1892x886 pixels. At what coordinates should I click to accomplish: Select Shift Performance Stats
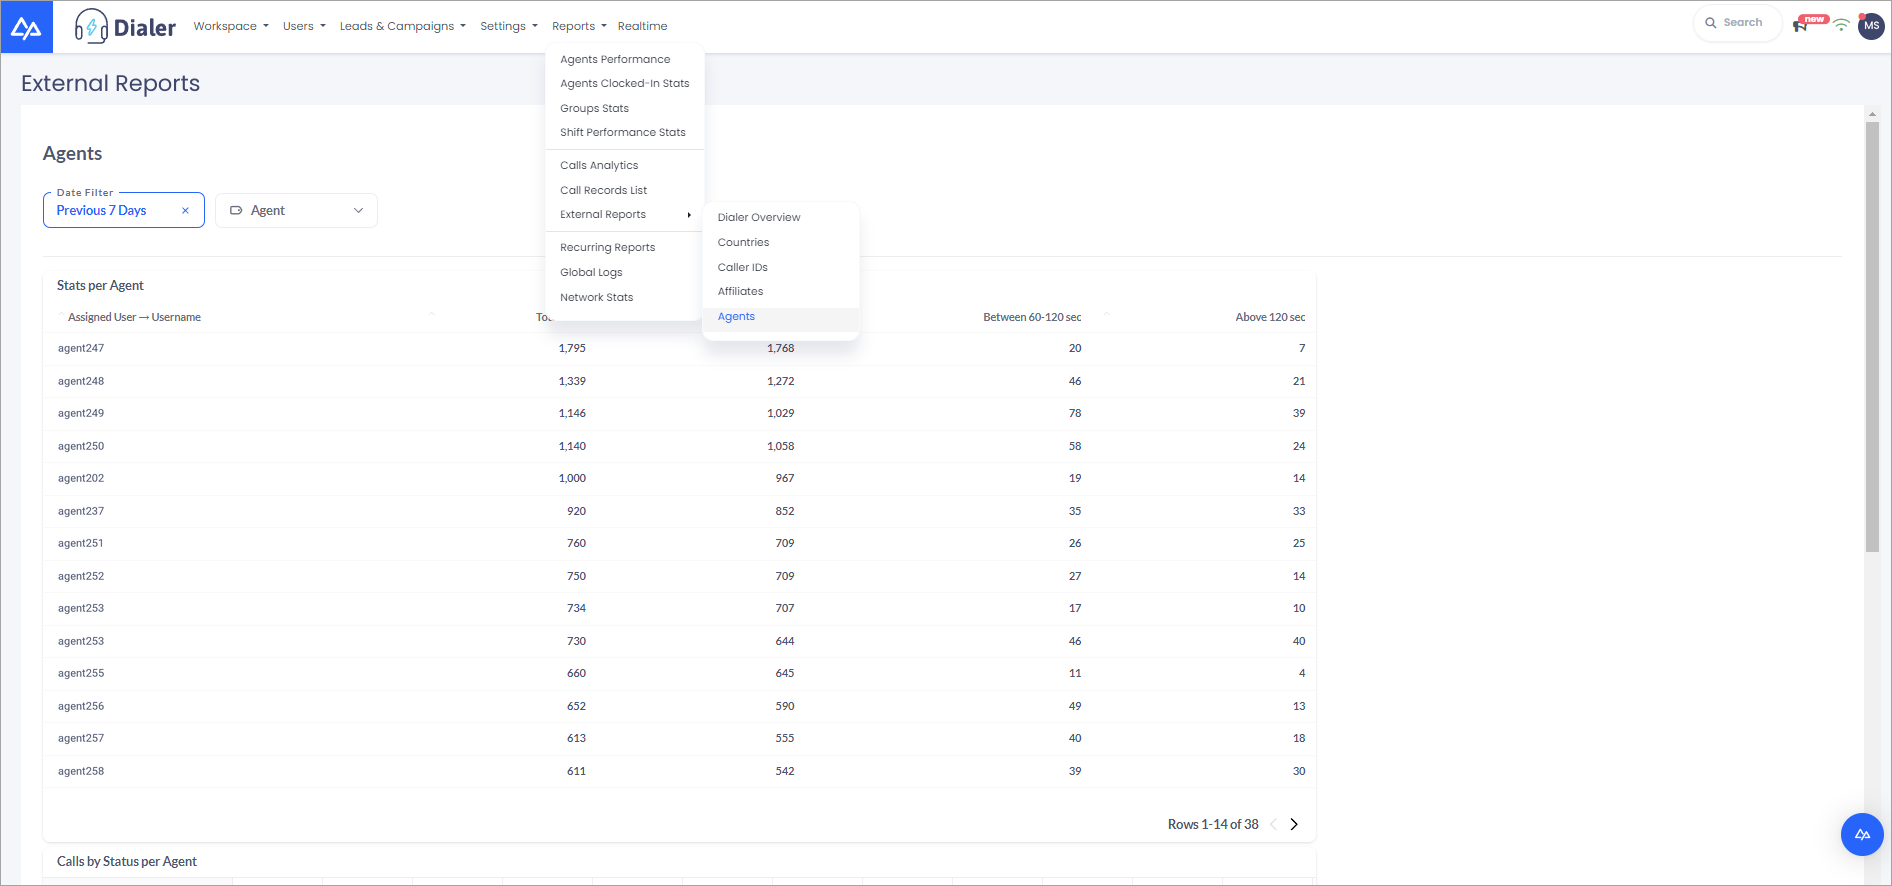625,132
